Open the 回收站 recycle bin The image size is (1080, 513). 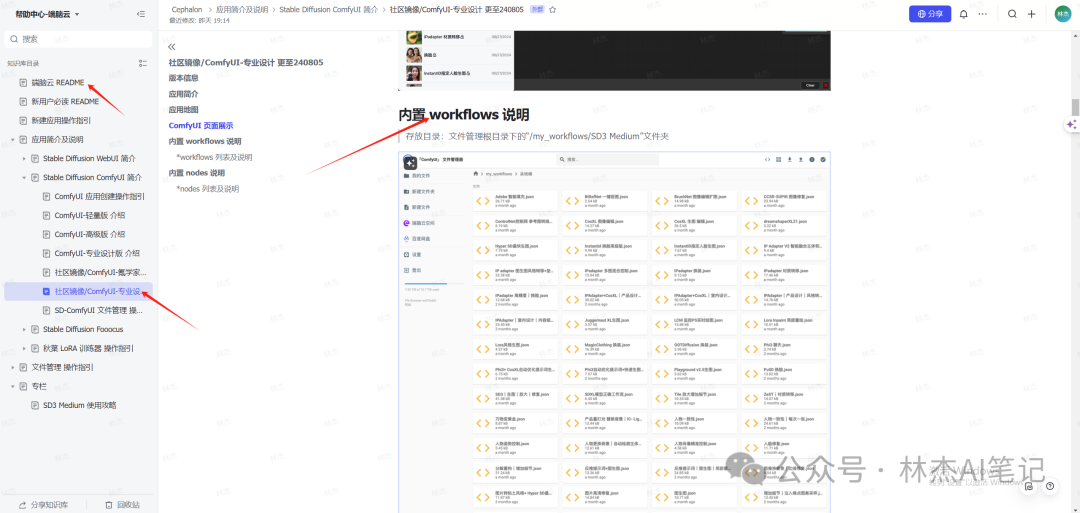coord(122,505)
